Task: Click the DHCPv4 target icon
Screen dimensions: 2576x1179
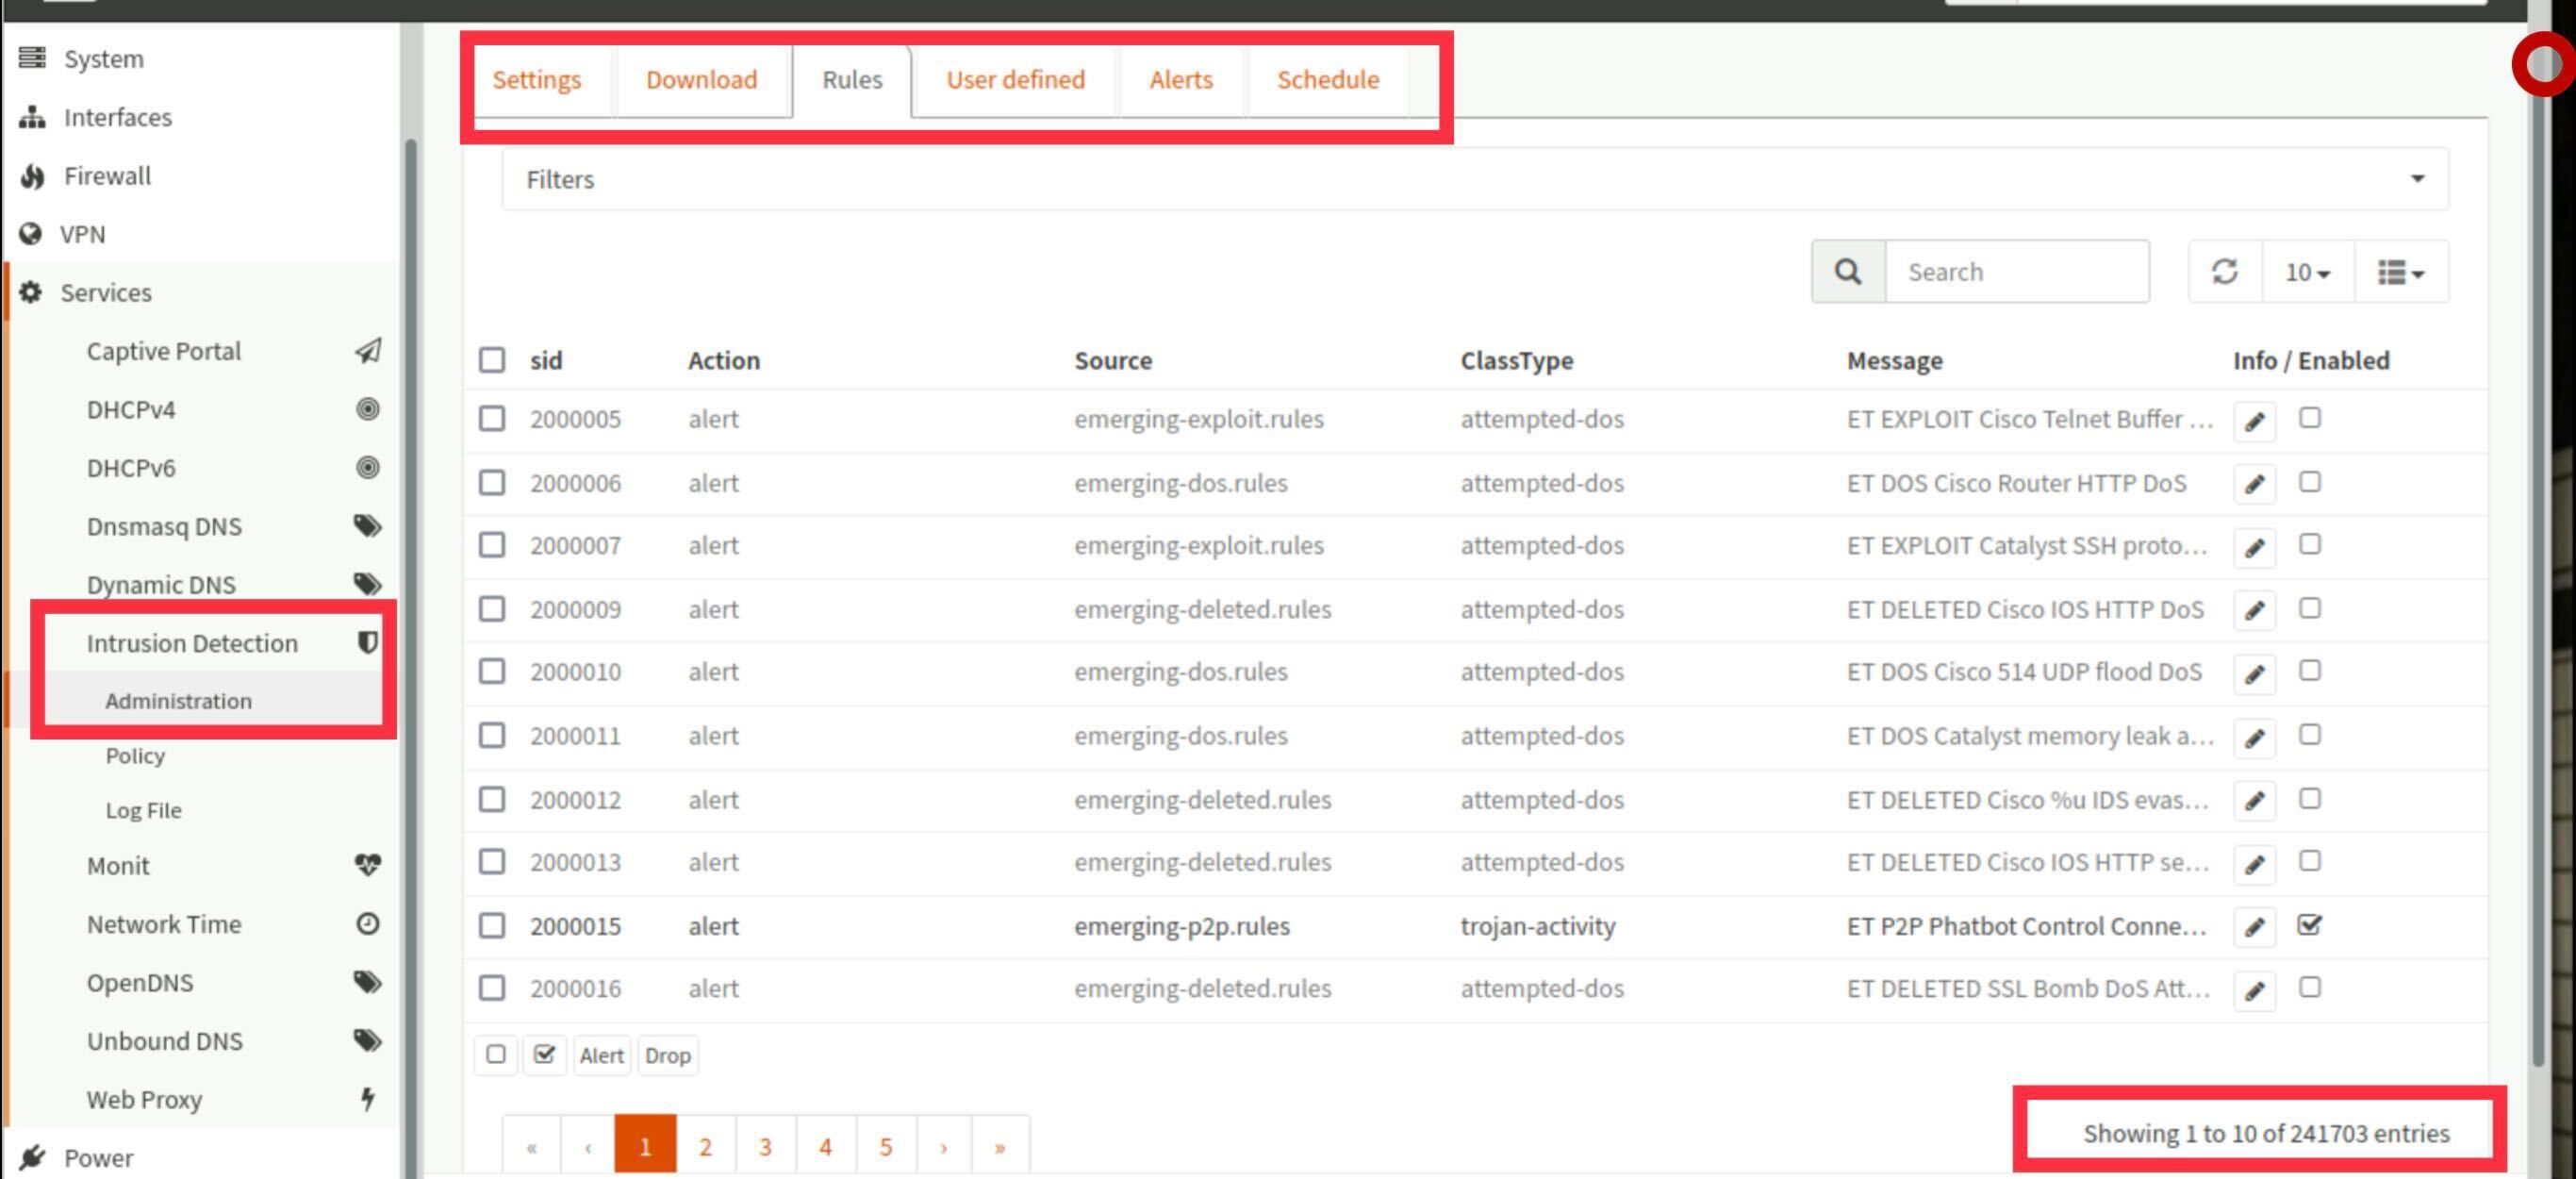Action: click(367, 409)
